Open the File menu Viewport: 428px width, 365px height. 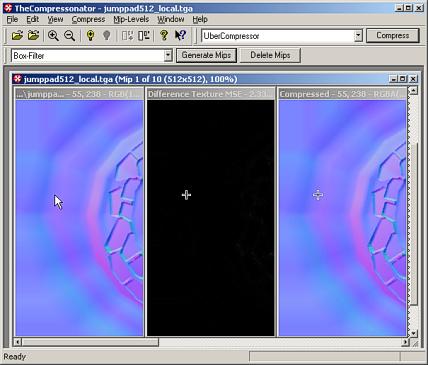pos(12,19)
